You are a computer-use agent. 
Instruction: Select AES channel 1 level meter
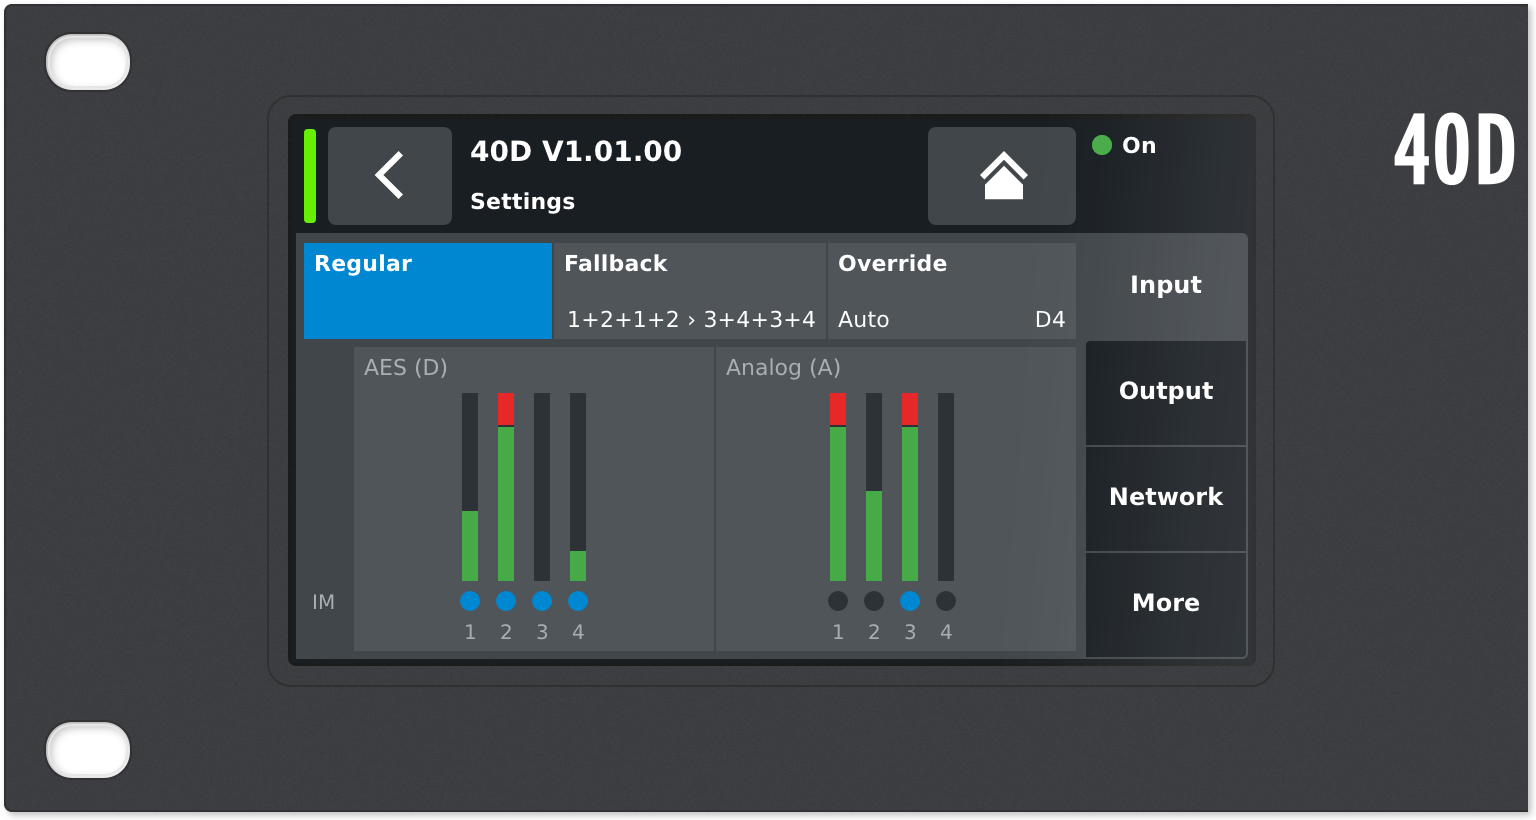[x=470, y=487]
